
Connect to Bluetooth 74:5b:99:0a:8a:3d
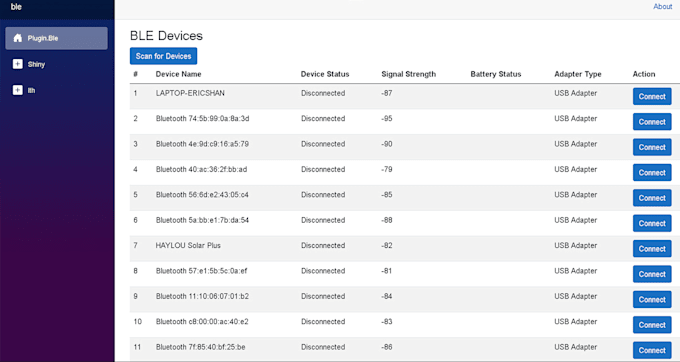pyautogui.click(x=652, y=122)
